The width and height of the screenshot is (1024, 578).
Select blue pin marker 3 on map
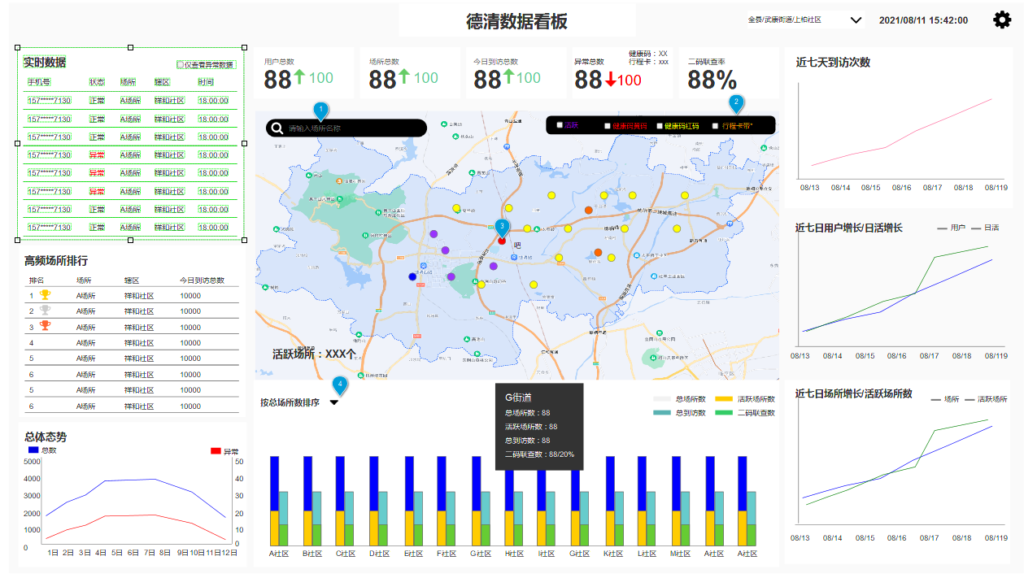click(502, 227)
